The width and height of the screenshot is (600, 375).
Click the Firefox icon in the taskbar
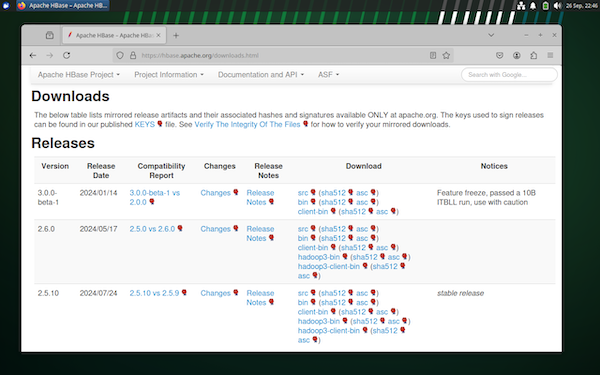point(21,5)
